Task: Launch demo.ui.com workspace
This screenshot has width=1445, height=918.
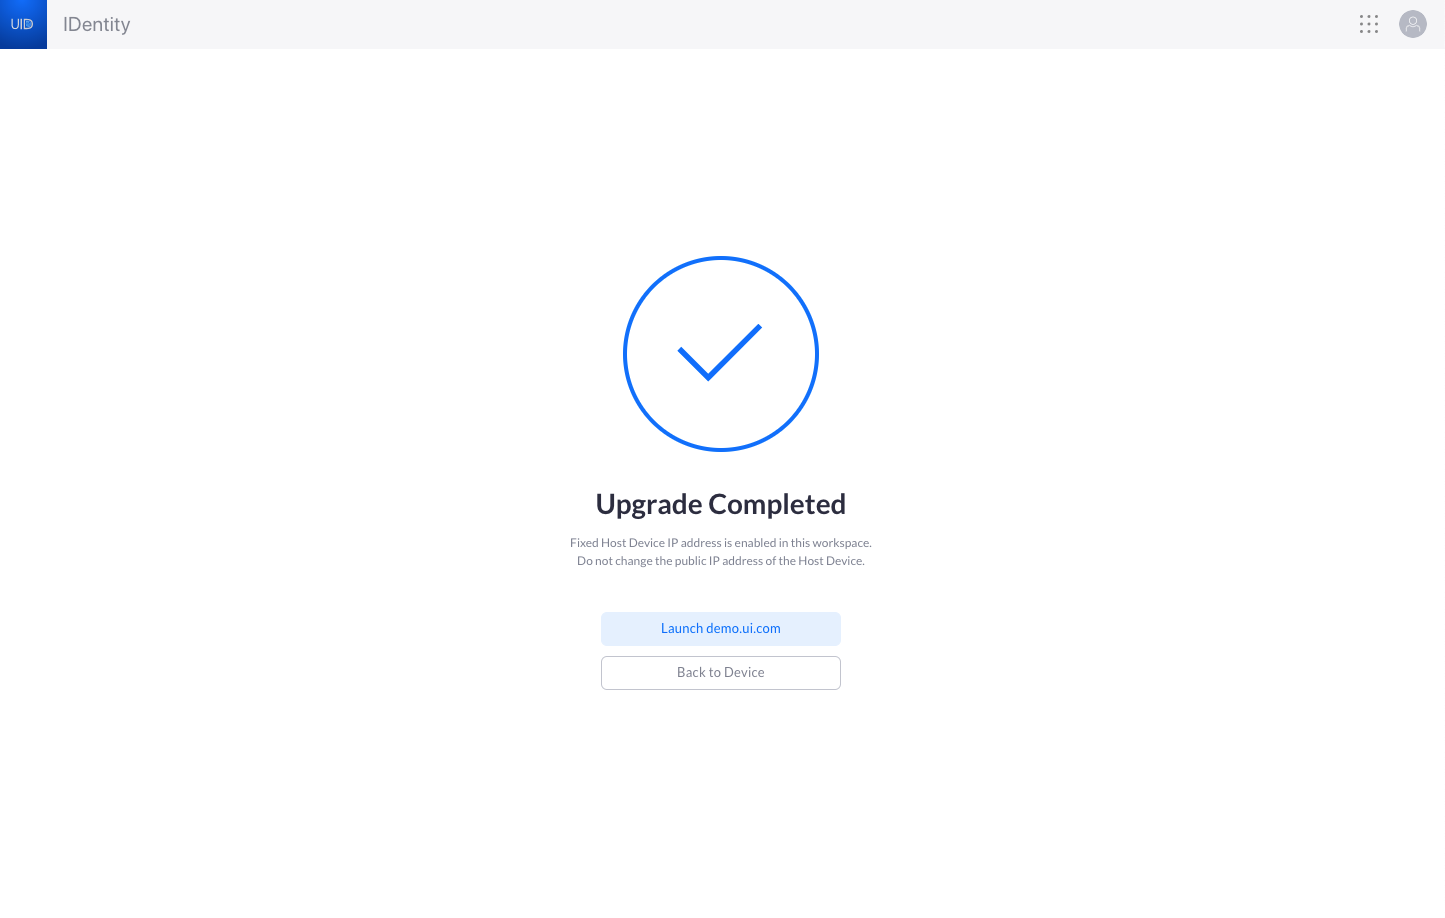Action: 721,629
